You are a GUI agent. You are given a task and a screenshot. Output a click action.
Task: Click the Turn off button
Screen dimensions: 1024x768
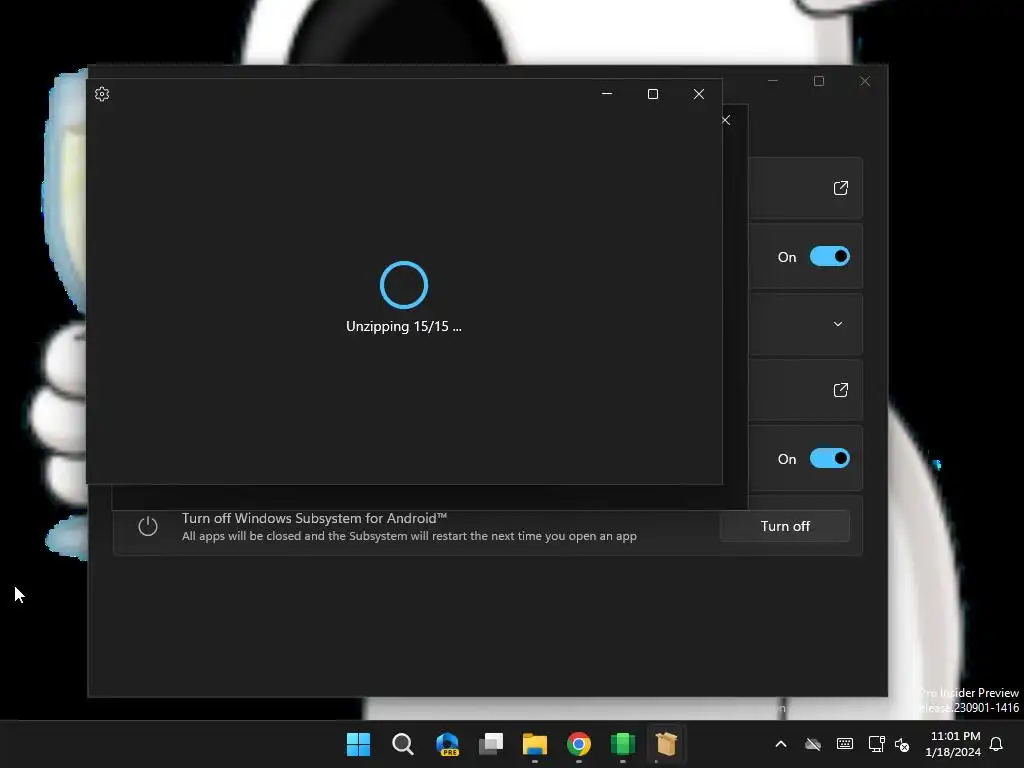tap(785, 526)
